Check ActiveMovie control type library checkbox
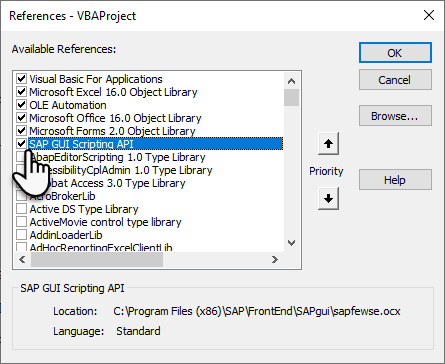This screenshot has height=364, width=445. click(21, 222)
